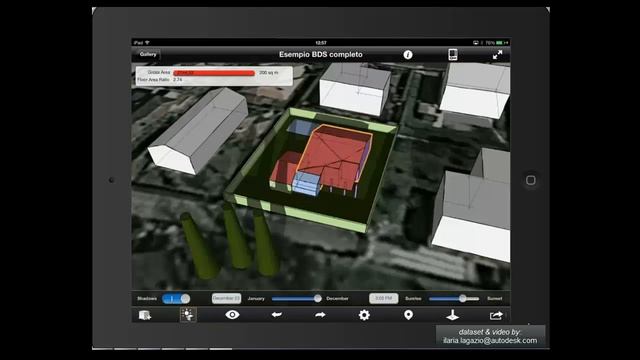The image size is (640, 360).
Task: Adjust the Sunrise–Sunset time slider
Action: (454, 299)
